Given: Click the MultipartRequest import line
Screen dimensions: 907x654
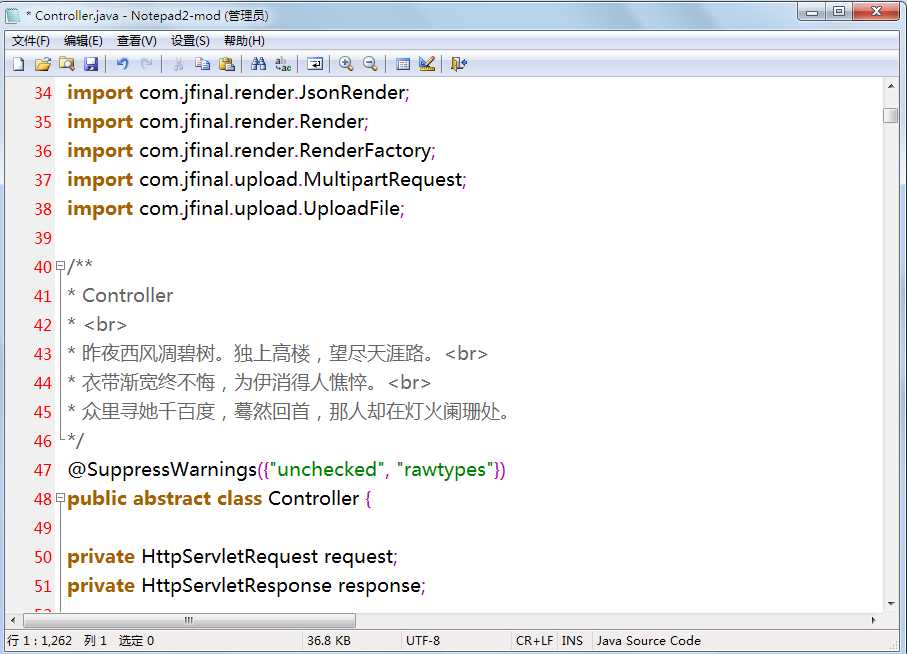Looking at the screenshot, I should [x=267, y=179].
